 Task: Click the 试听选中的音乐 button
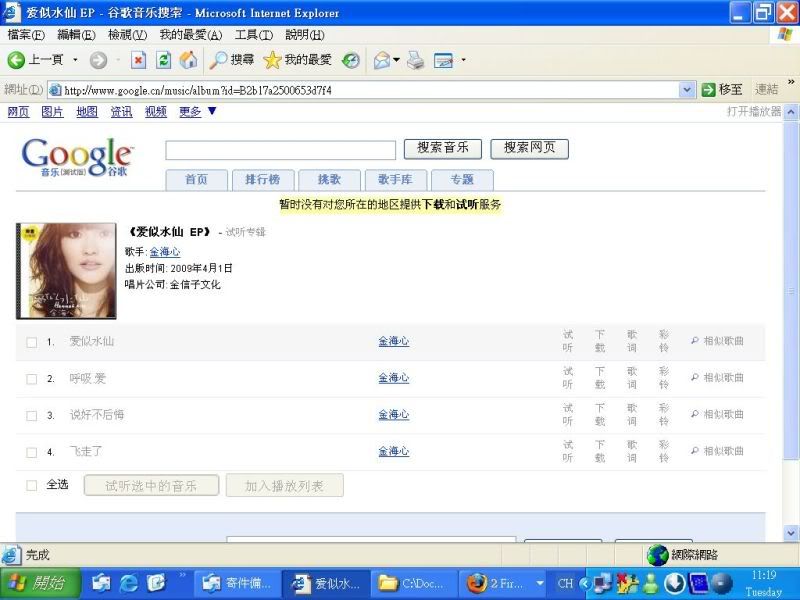click(x=152, y=485)
